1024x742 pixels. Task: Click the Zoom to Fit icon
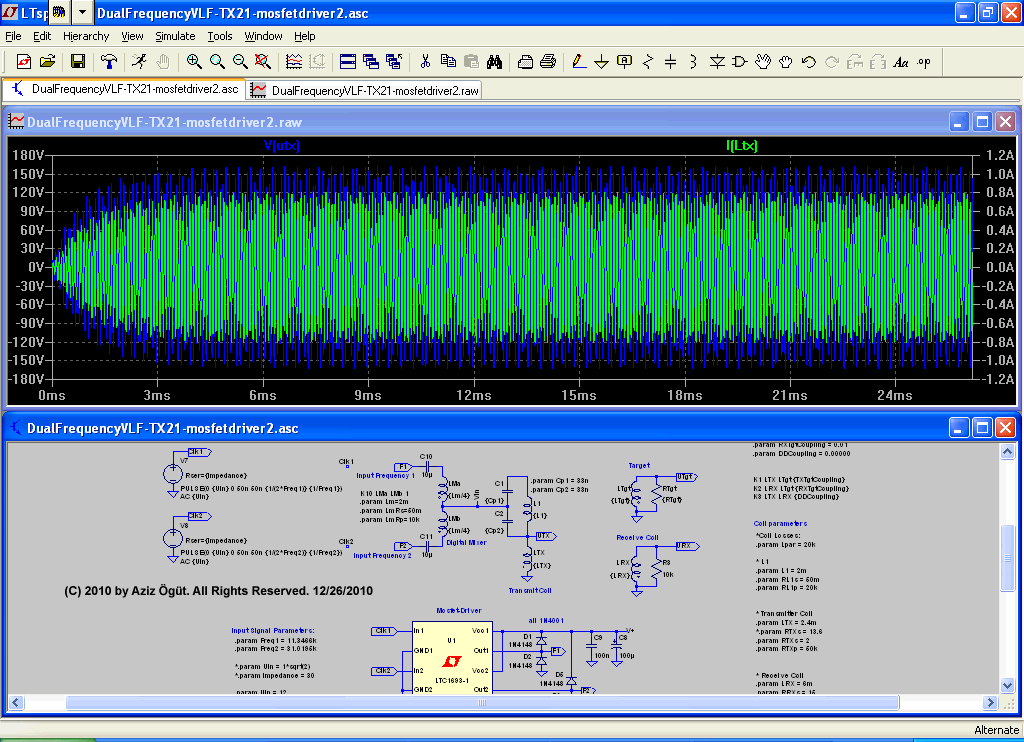[x=263, y=61]
